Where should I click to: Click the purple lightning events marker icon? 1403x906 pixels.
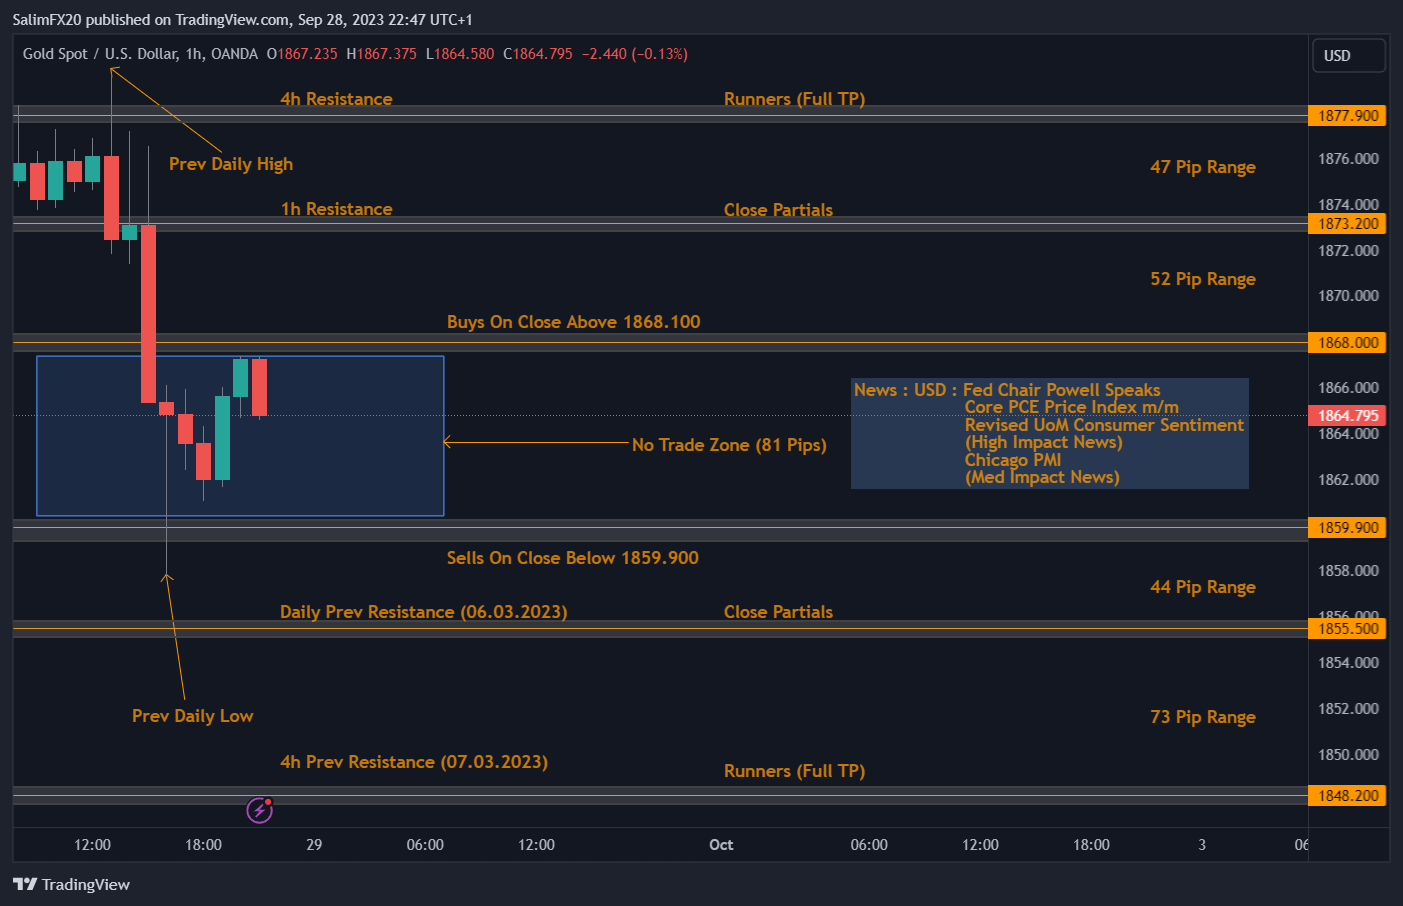[259, 810]
